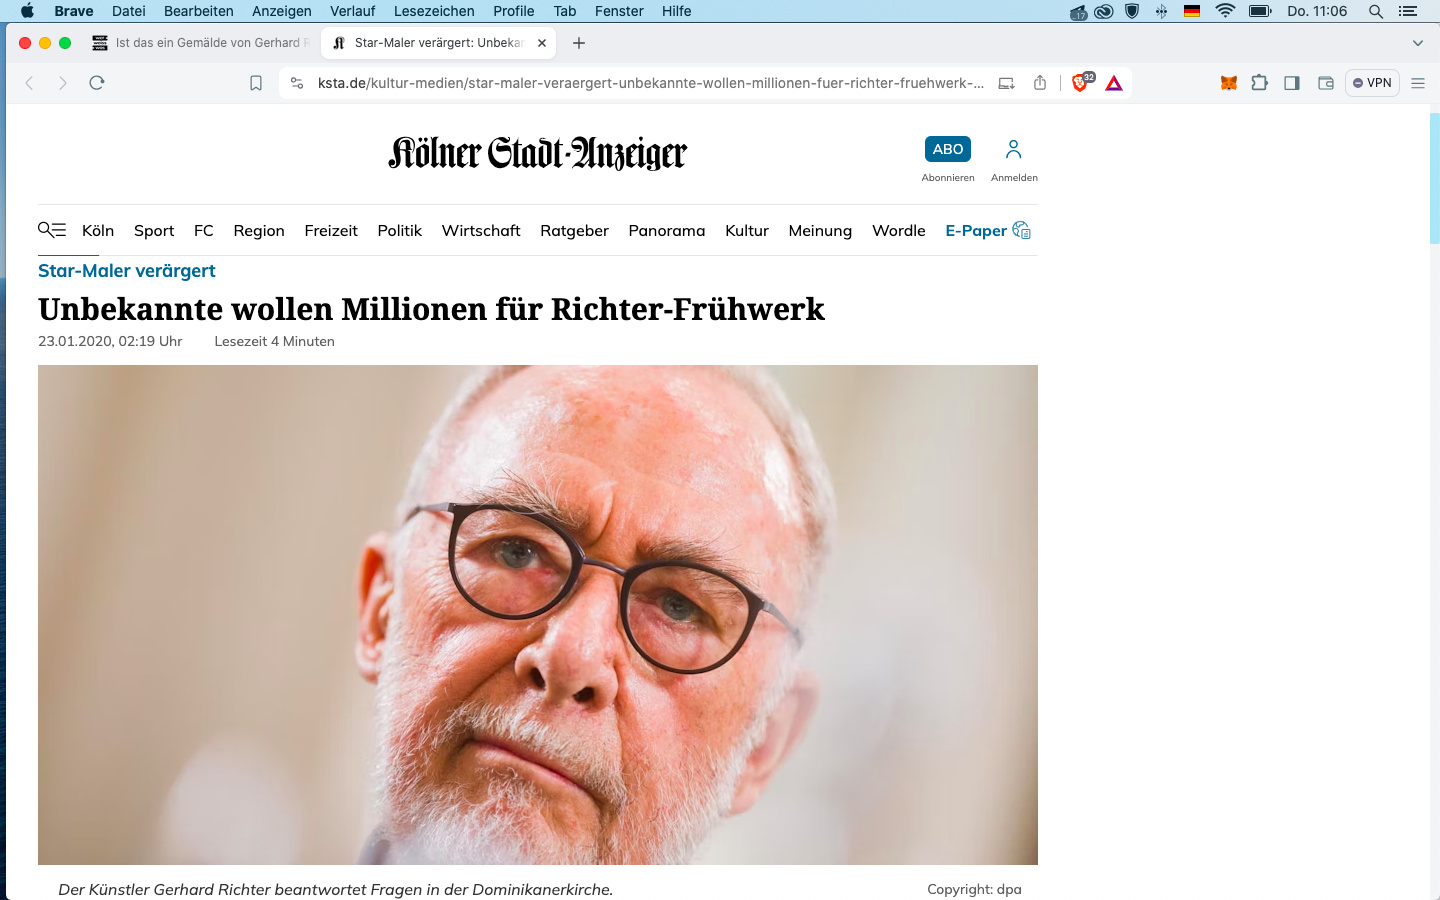Switch to the 'Ist das ein Gemälde' tab
Viewport: 1440px width, 900px height.
pos(200,43)
